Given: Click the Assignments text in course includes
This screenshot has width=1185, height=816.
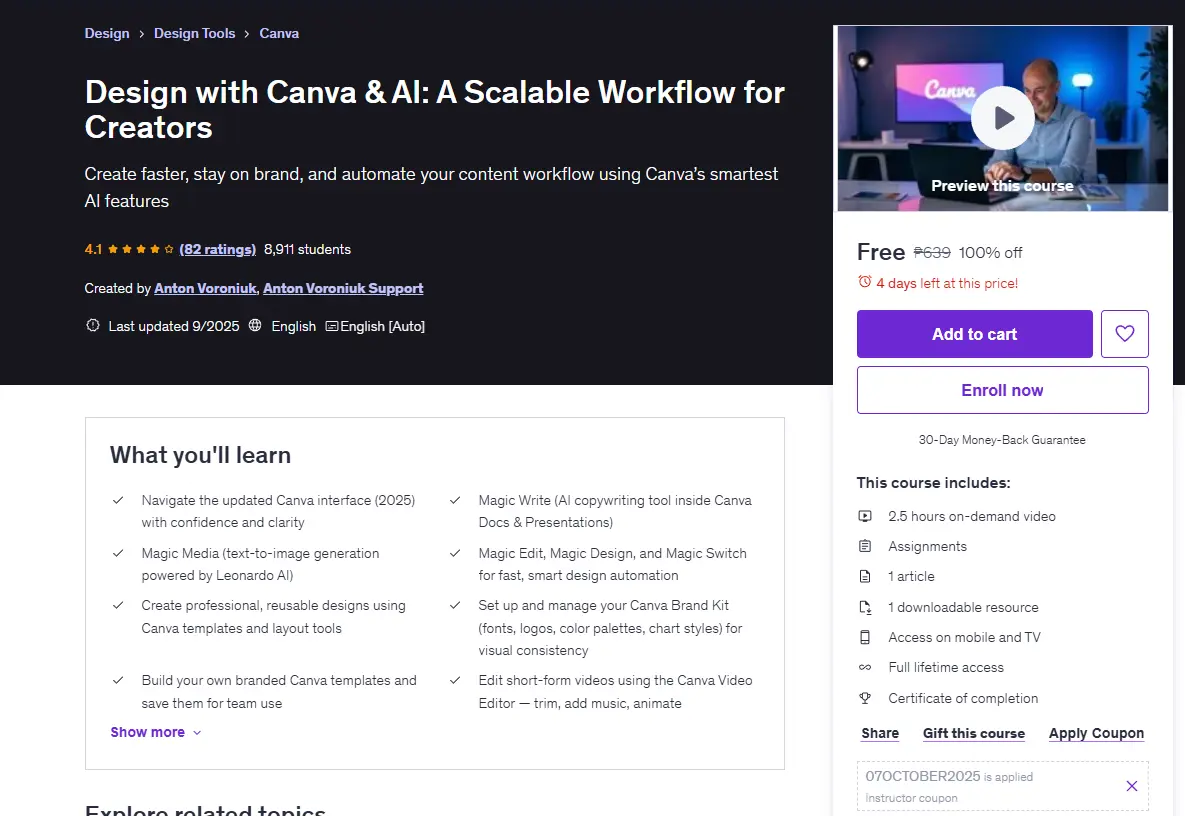Looking at the screenshot, I should coord(927,546).
